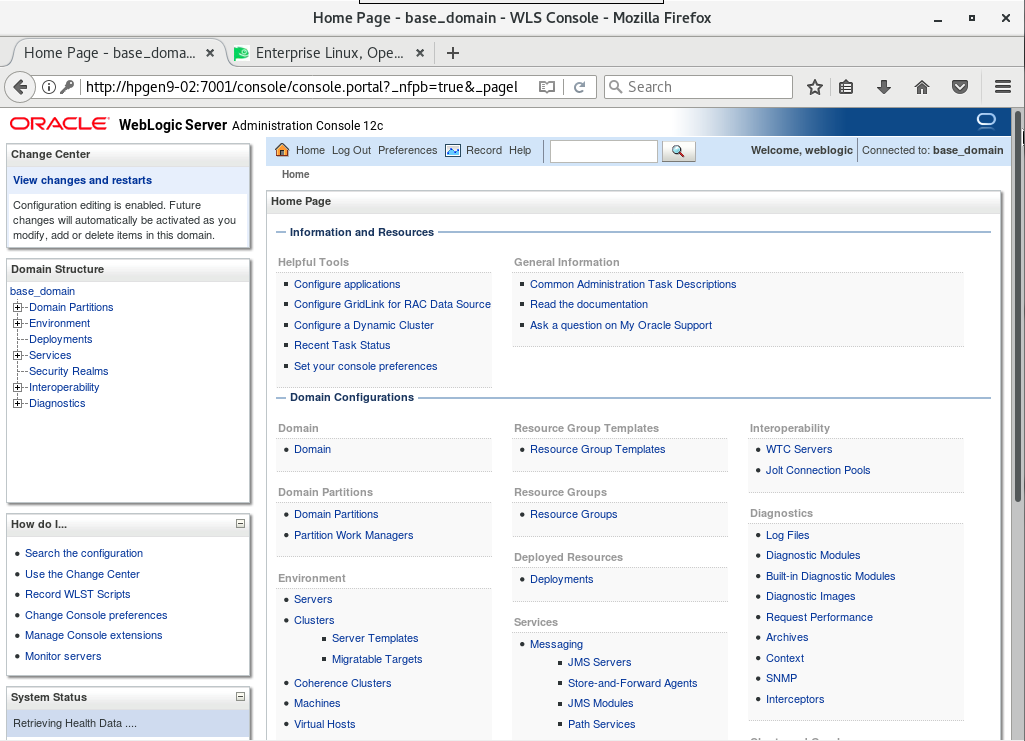Collapse the How do I panel

[240, 523]
